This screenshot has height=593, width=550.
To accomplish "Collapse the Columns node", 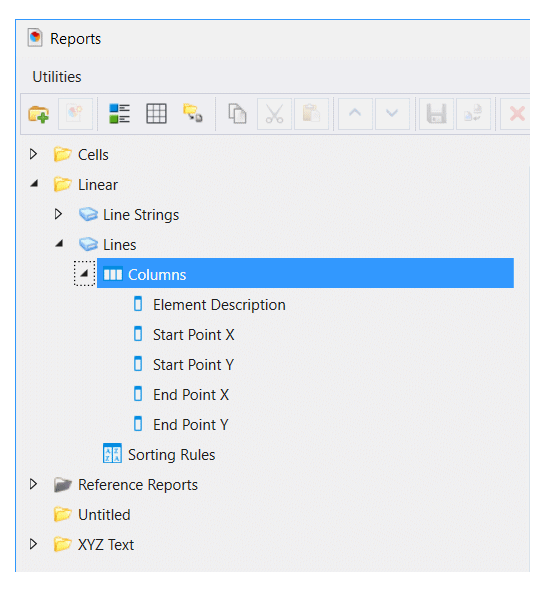I will tap(84, 273).
